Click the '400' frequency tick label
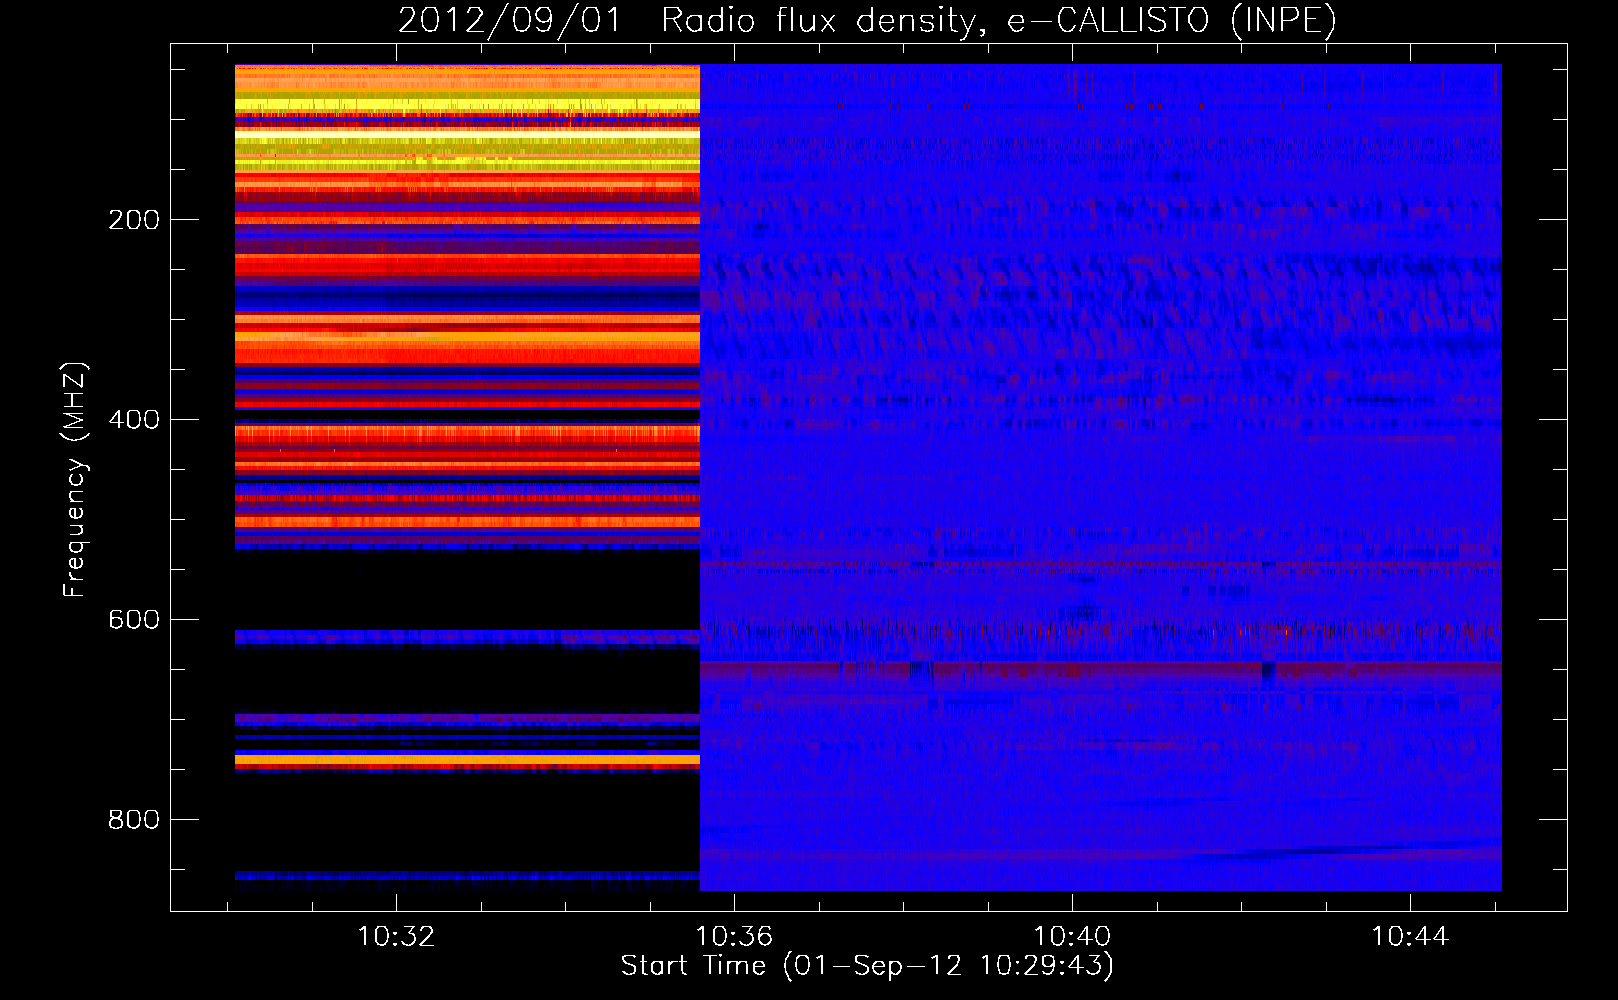The image size is (1618, 1000). [134, 420]
